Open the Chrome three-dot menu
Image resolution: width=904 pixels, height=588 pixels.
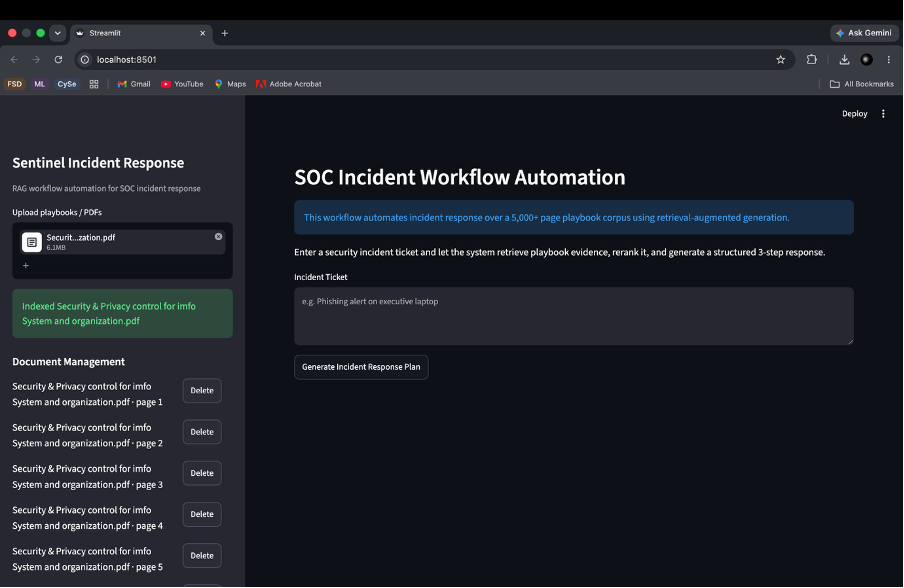(888, 59)
